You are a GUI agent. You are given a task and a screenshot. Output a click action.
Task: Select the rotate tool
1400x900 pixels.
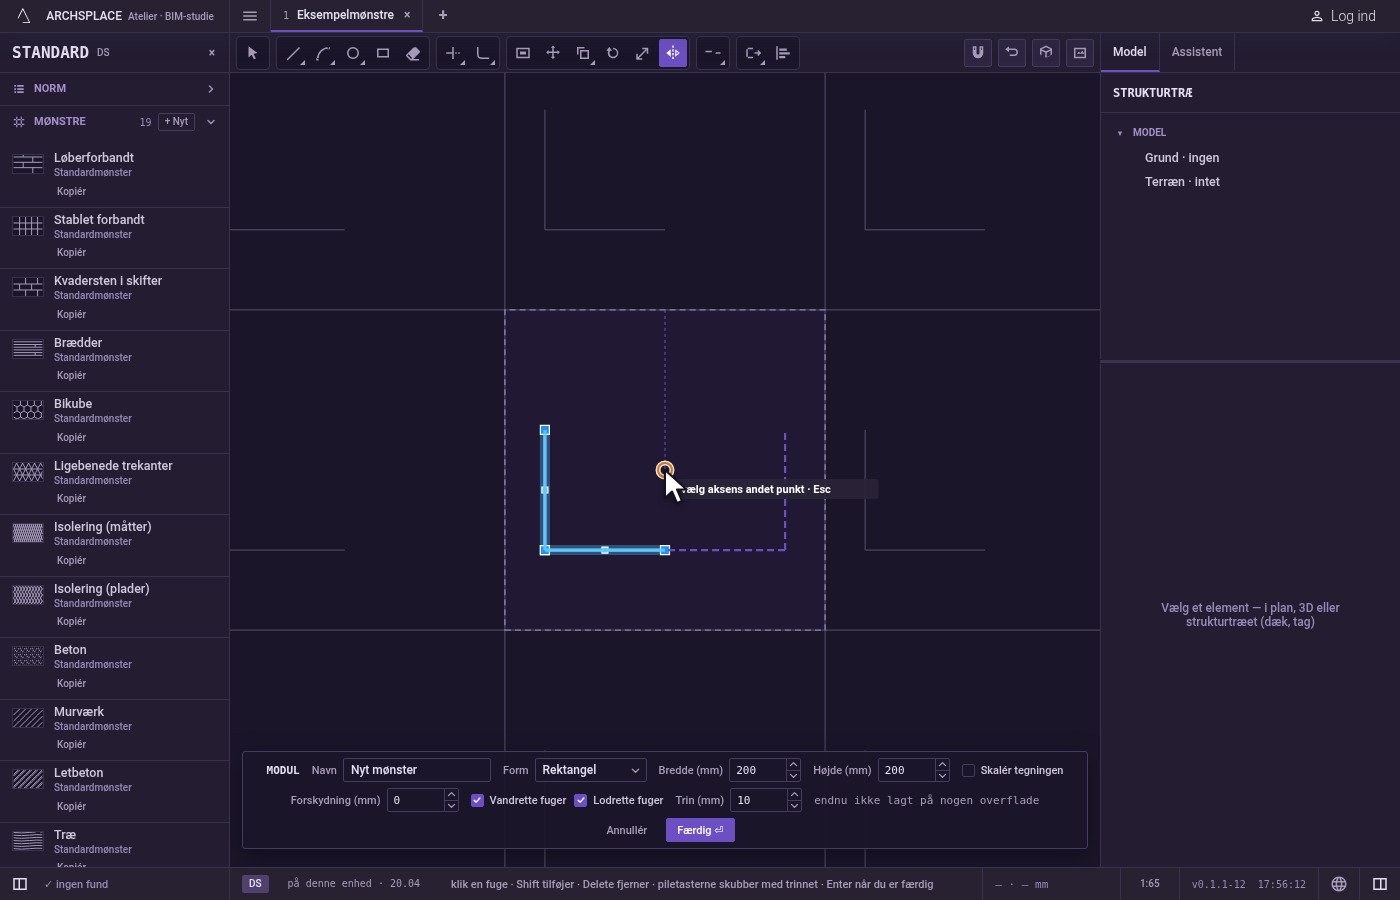(613, 53)
